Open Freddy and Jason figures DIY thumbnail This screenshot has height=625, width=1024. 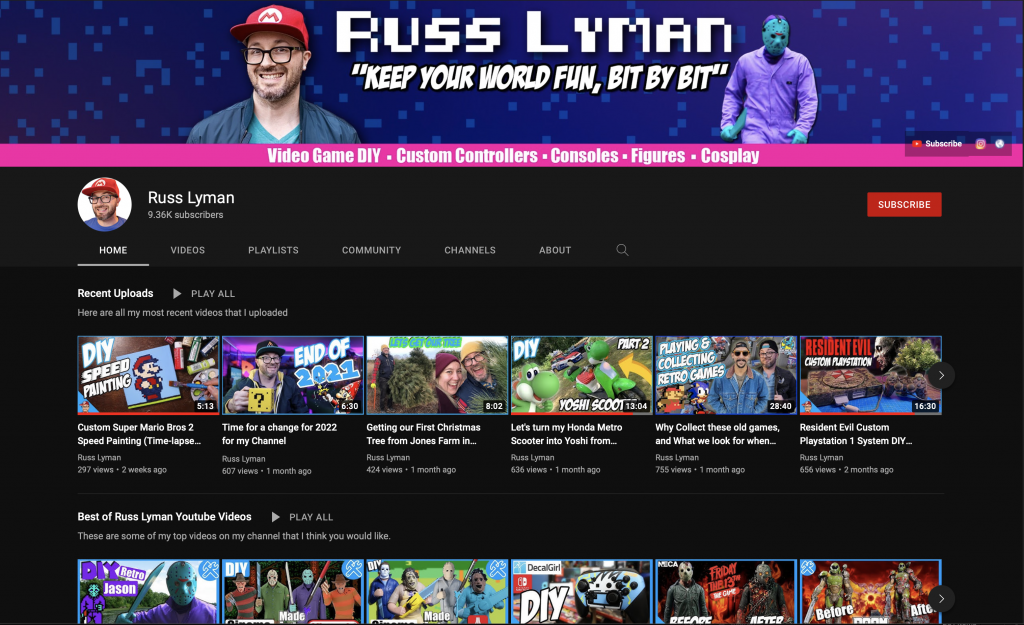click(x=293, y=592)
